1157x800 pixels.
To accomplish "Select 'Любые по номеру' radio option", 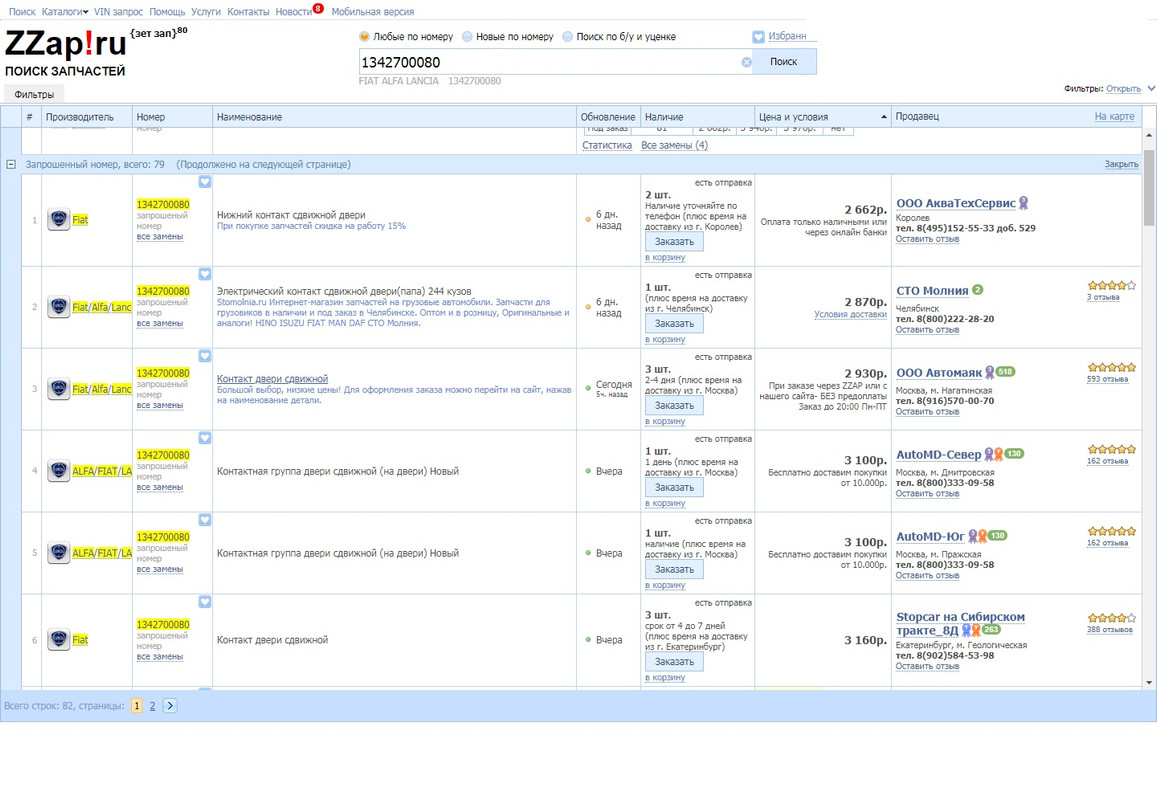I will coord(364,36).
